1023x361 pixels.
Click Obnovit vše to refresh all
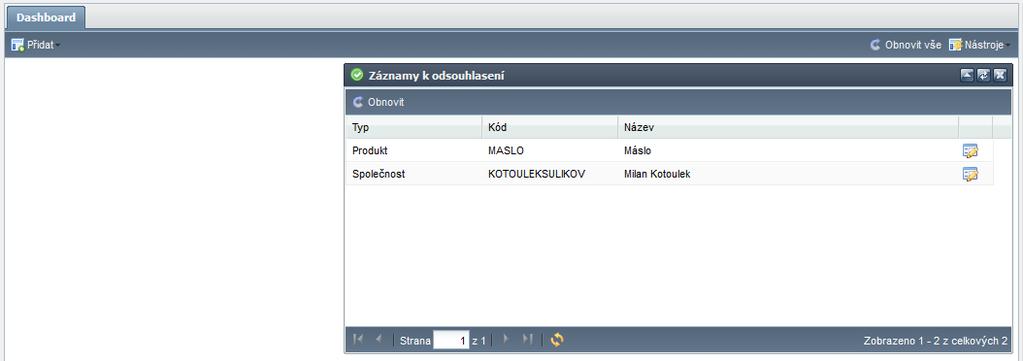[x=906, y=45]
